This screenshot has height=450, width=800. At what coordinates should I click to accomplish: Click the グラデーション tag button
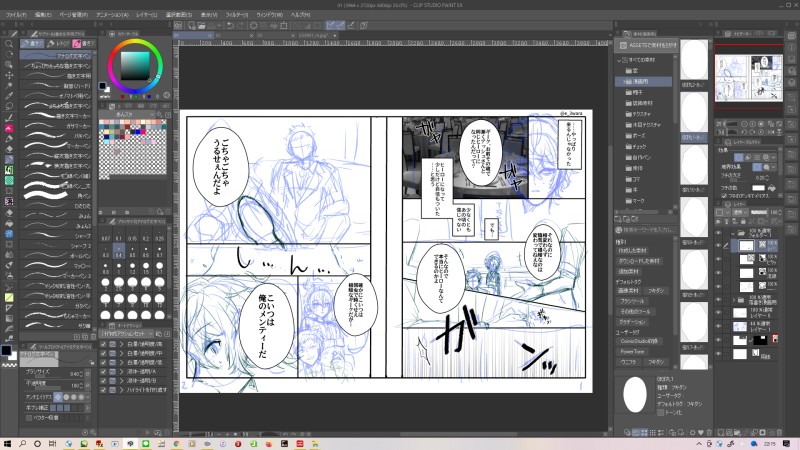pyautogui.click(x=633, y=322)
